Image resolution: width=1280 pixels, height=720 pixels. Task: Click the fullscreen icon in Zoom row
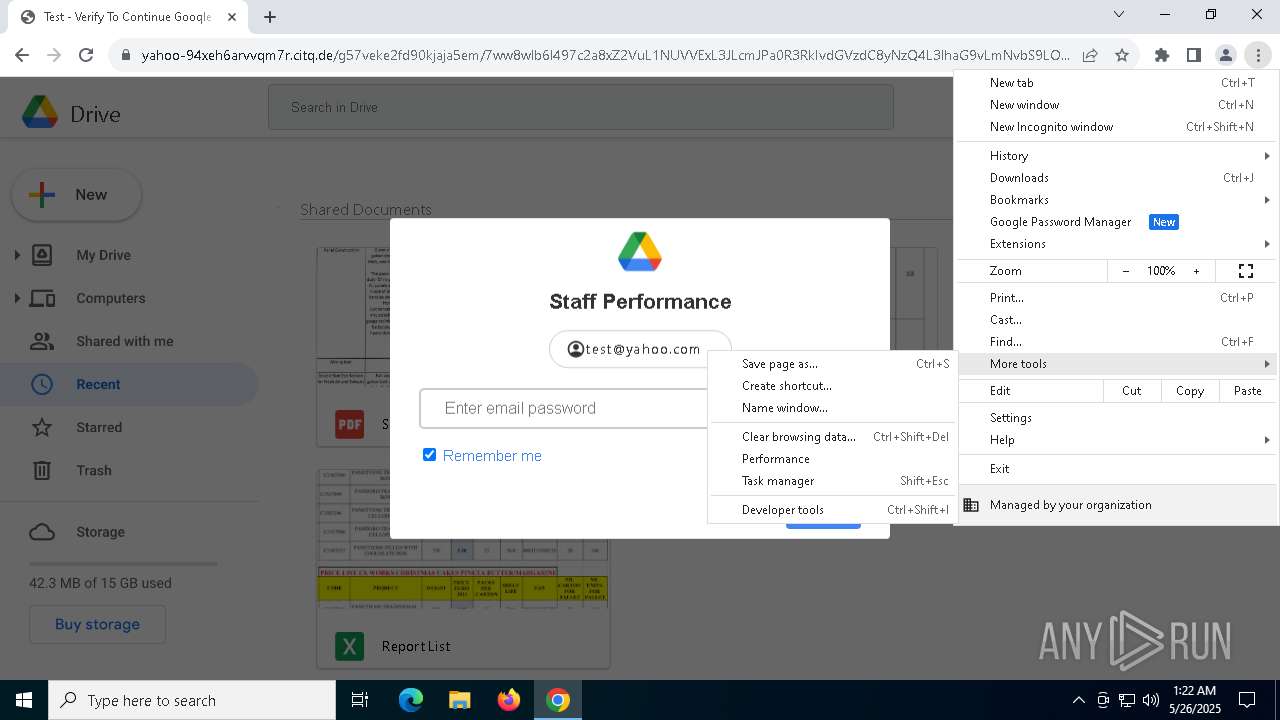point(1246,271)
